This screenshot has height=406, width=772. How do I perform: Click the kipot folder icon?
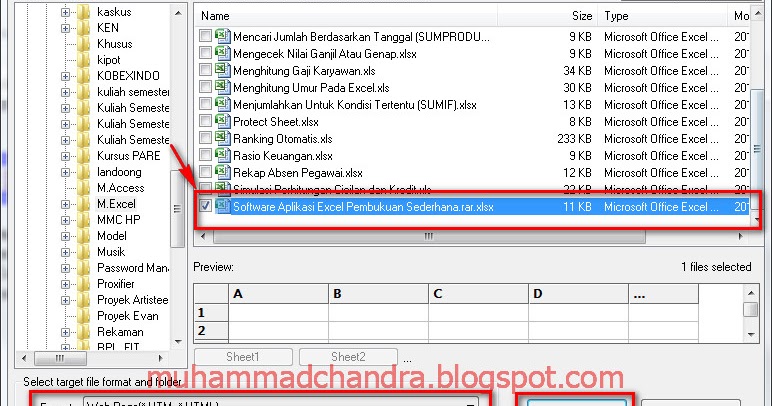tap(84, 60)
